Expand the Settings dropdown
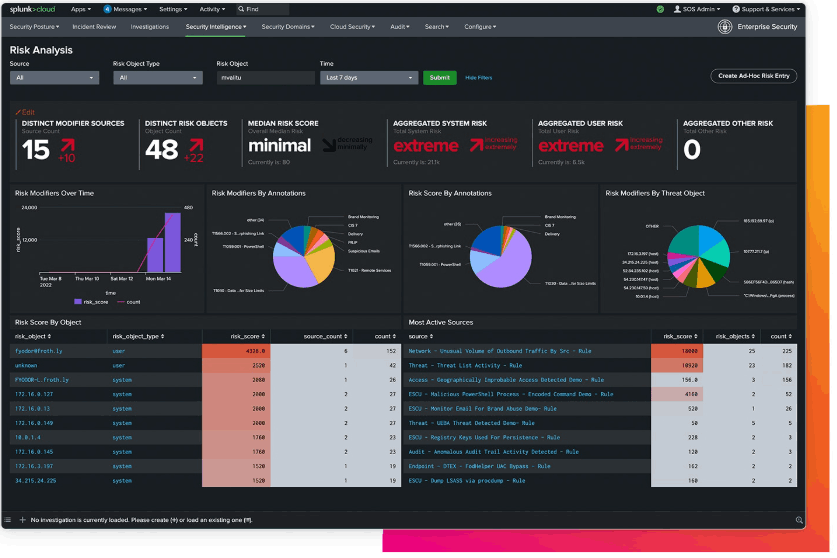Screen dimensions: 837x558 pyautogui.click(x=173, y=9)
